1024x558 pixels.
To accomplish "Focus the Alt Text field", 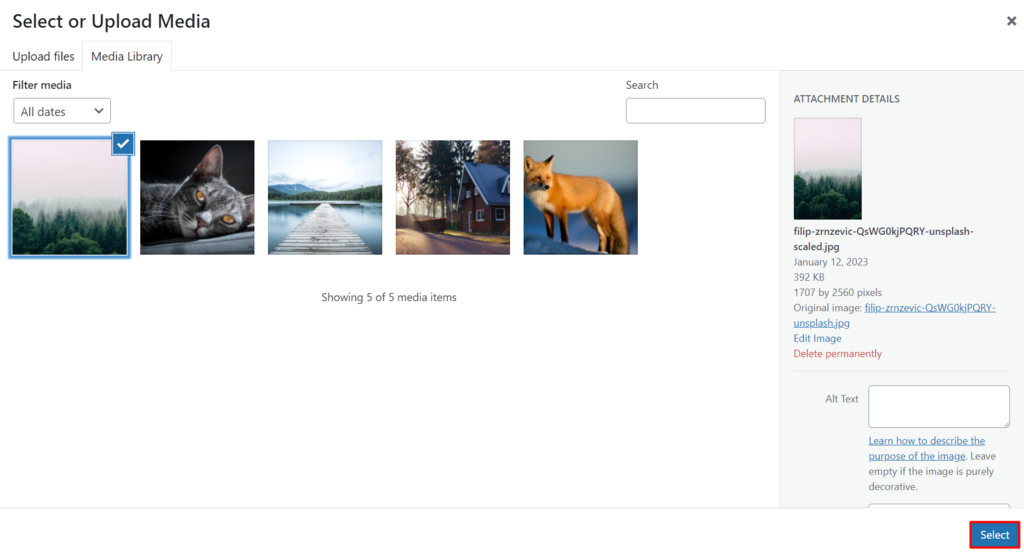I will click(938, 406).
